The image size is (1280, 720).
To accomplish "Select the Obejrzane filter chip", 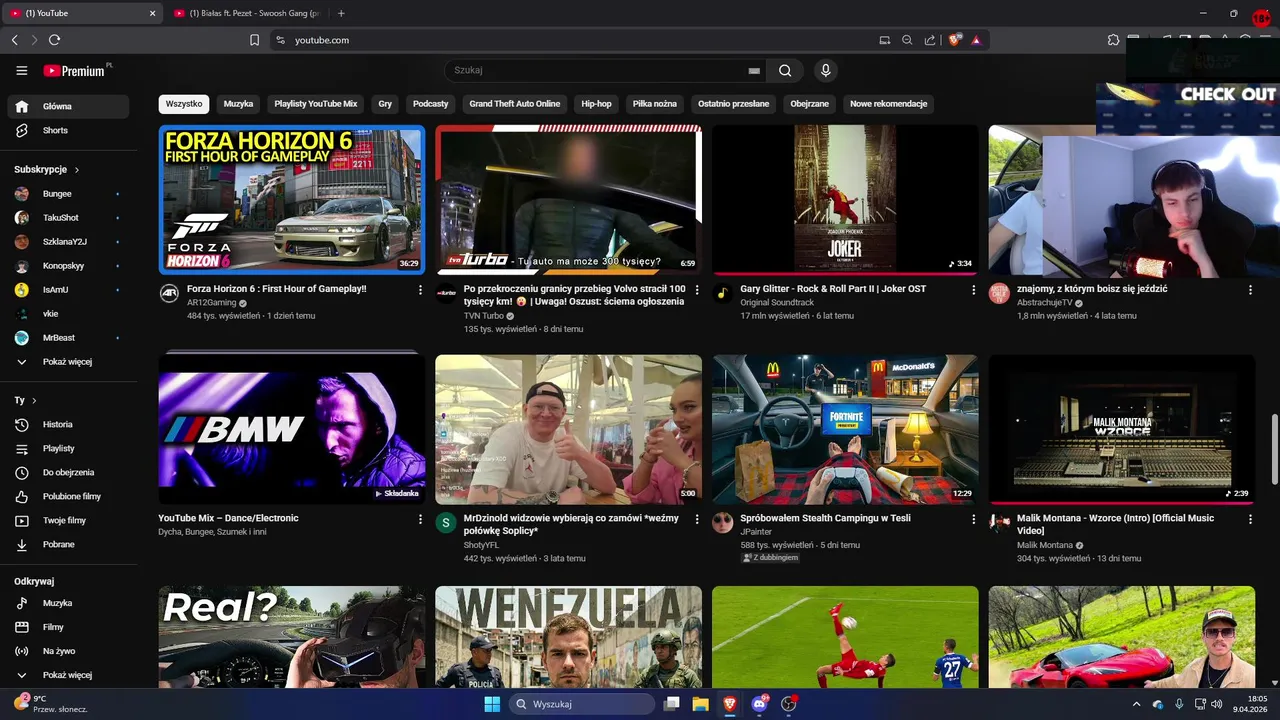I will pos(810,104).
